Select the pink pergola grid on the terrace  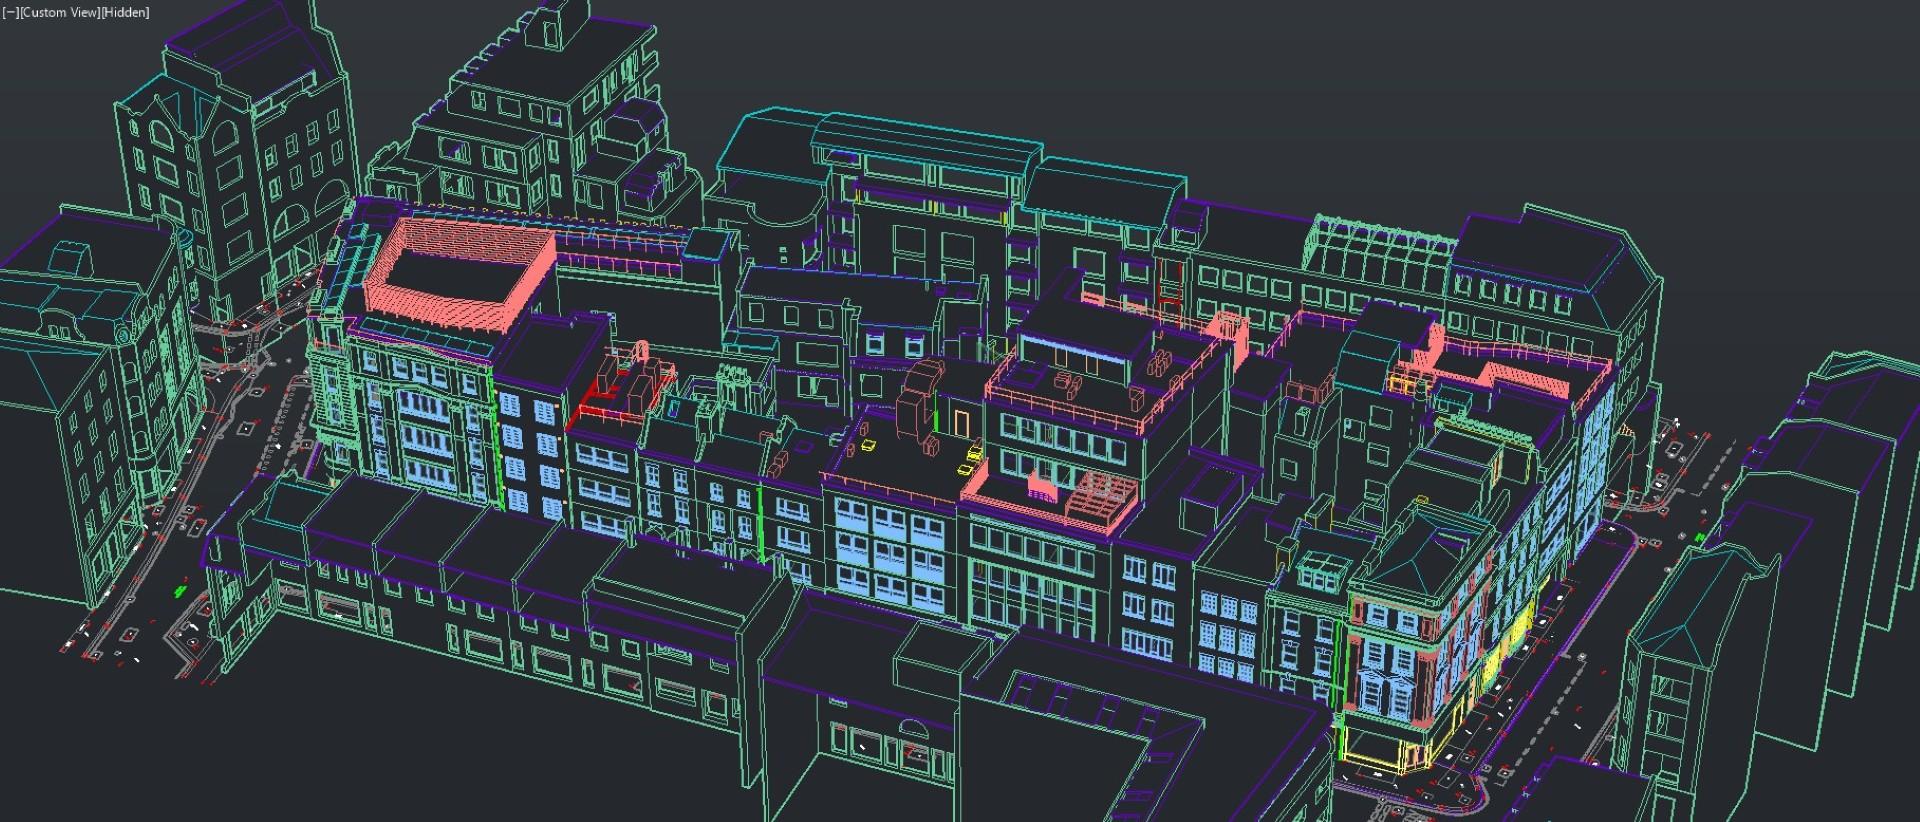tap(1102, 496)
